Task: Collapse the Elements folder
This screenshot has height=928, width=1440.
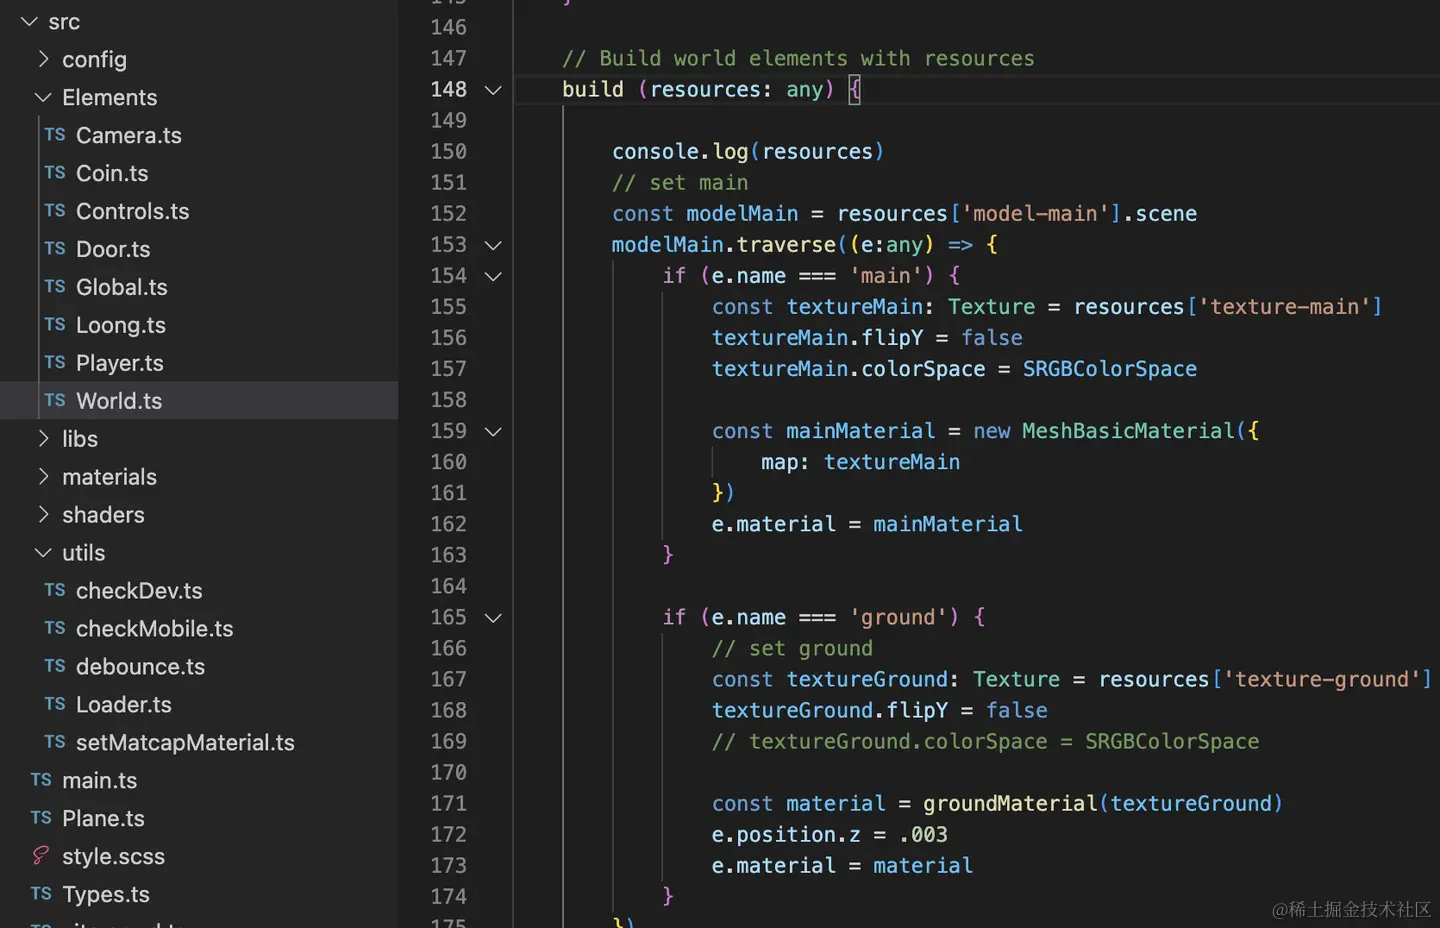Action: [x=43, y=97]
